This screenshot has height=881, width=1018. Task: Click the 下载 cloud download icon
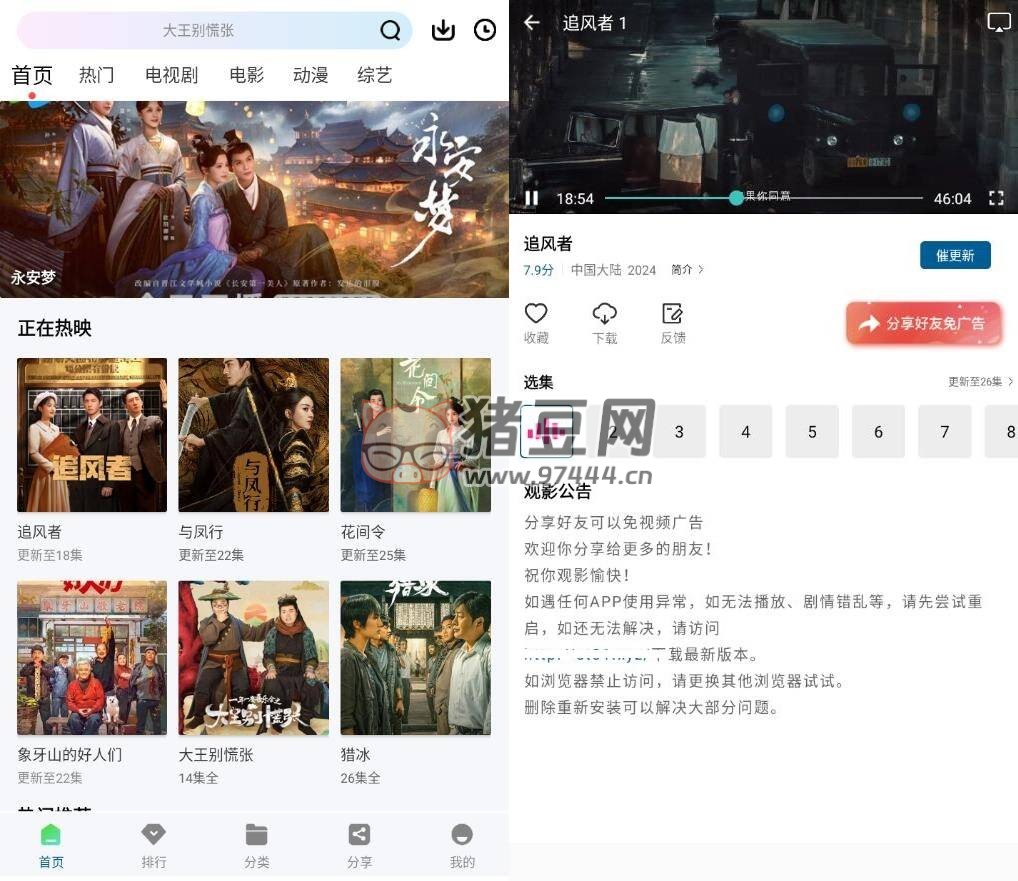[604, 314]
